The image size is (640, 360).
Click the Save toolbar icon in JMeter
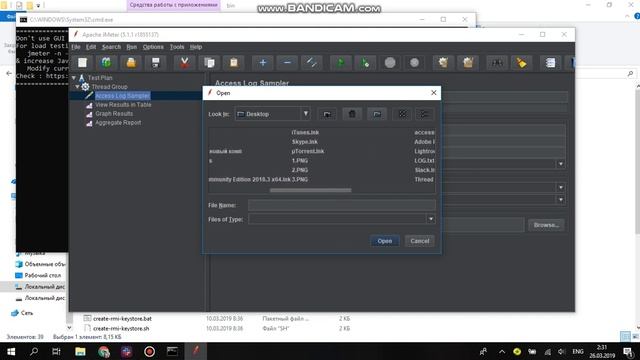point(156,63)
